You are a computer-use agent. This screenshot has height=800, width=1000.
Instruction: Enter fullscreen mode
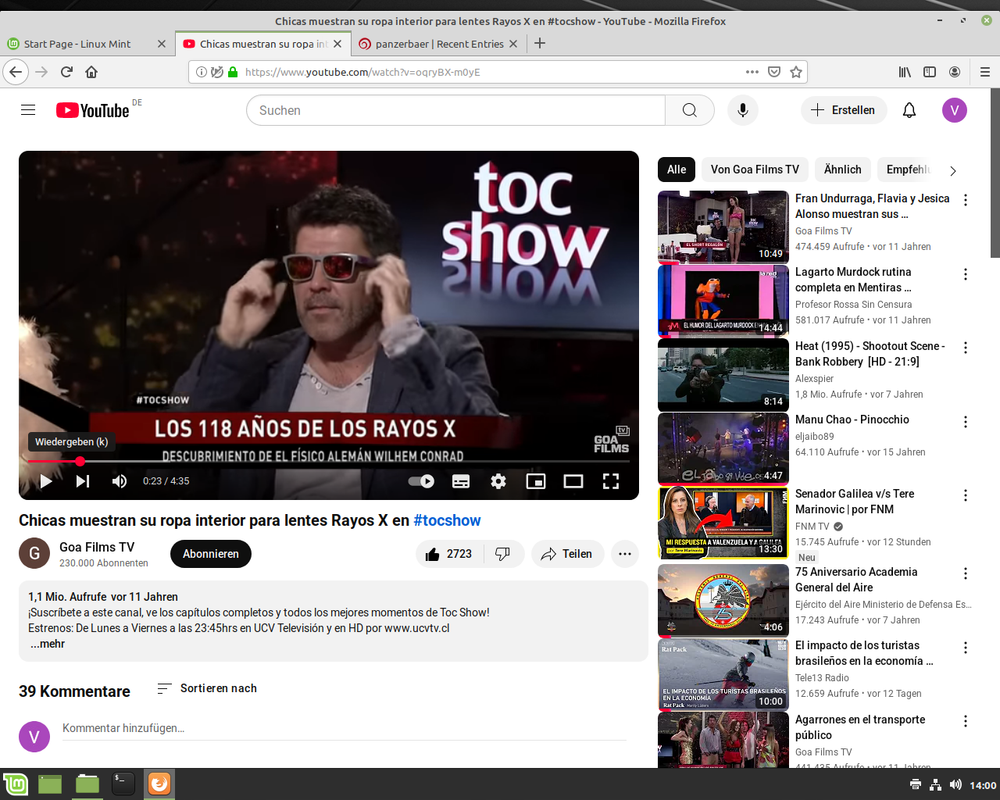[x=611, y=481]
